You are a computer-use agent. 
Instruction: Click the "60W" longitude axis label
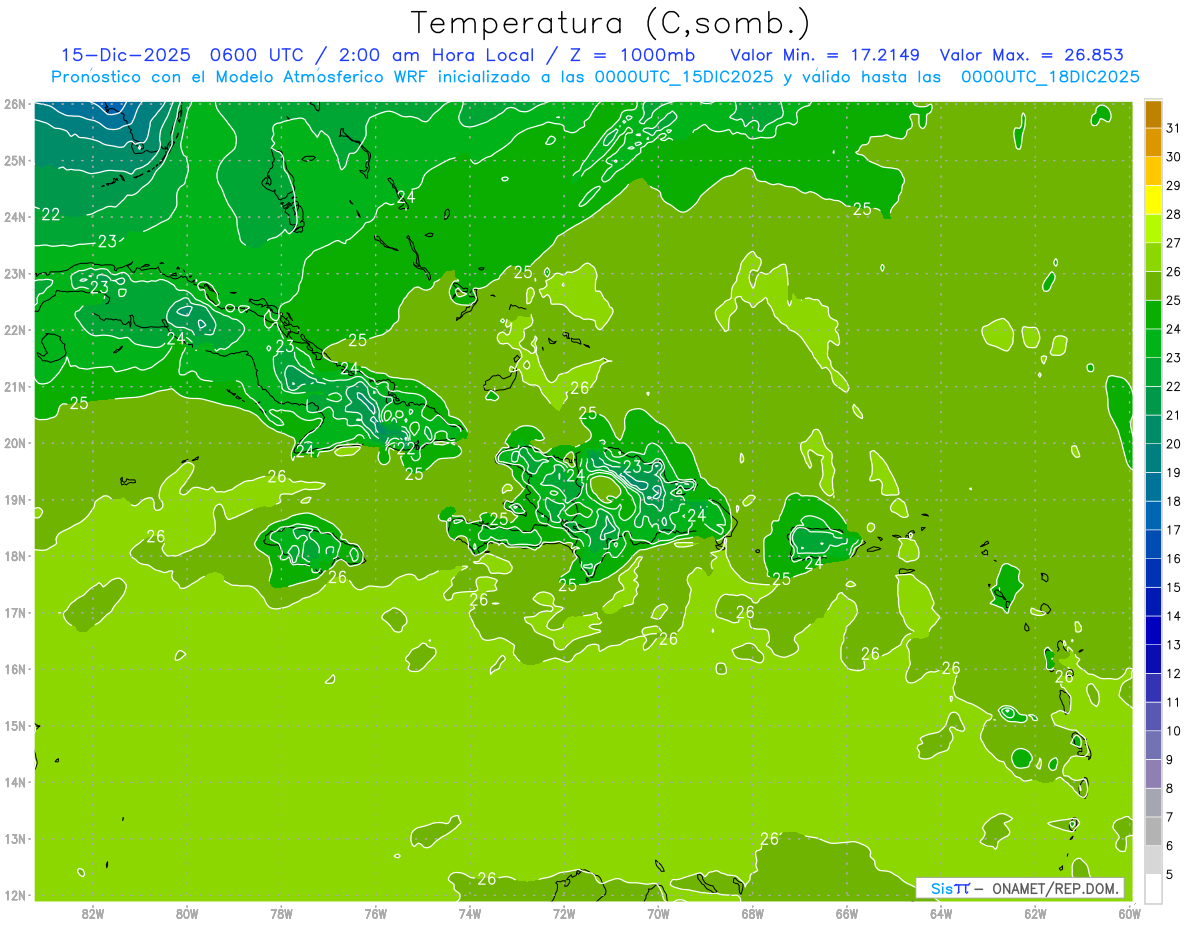[1129, 913]
